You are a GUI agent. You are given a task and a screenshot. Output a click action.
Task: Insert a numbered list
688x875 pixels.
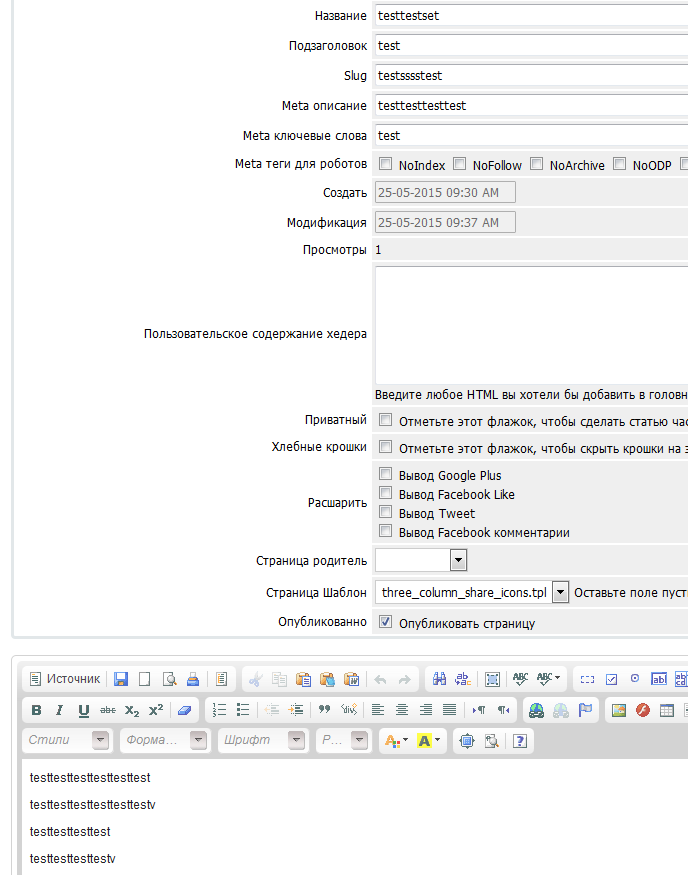220,710
